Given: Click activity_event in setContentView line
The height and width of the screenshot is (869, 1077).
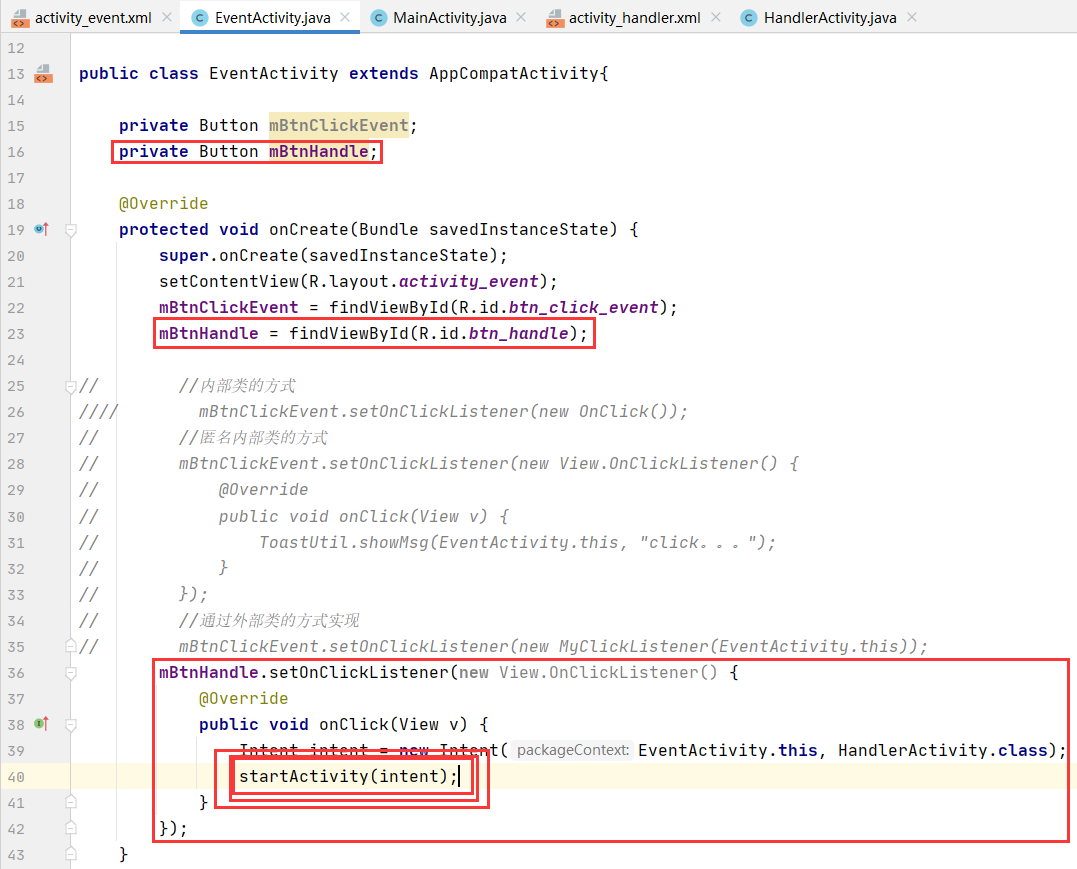Looking at the screenshot, I should (x=469, y=282).
